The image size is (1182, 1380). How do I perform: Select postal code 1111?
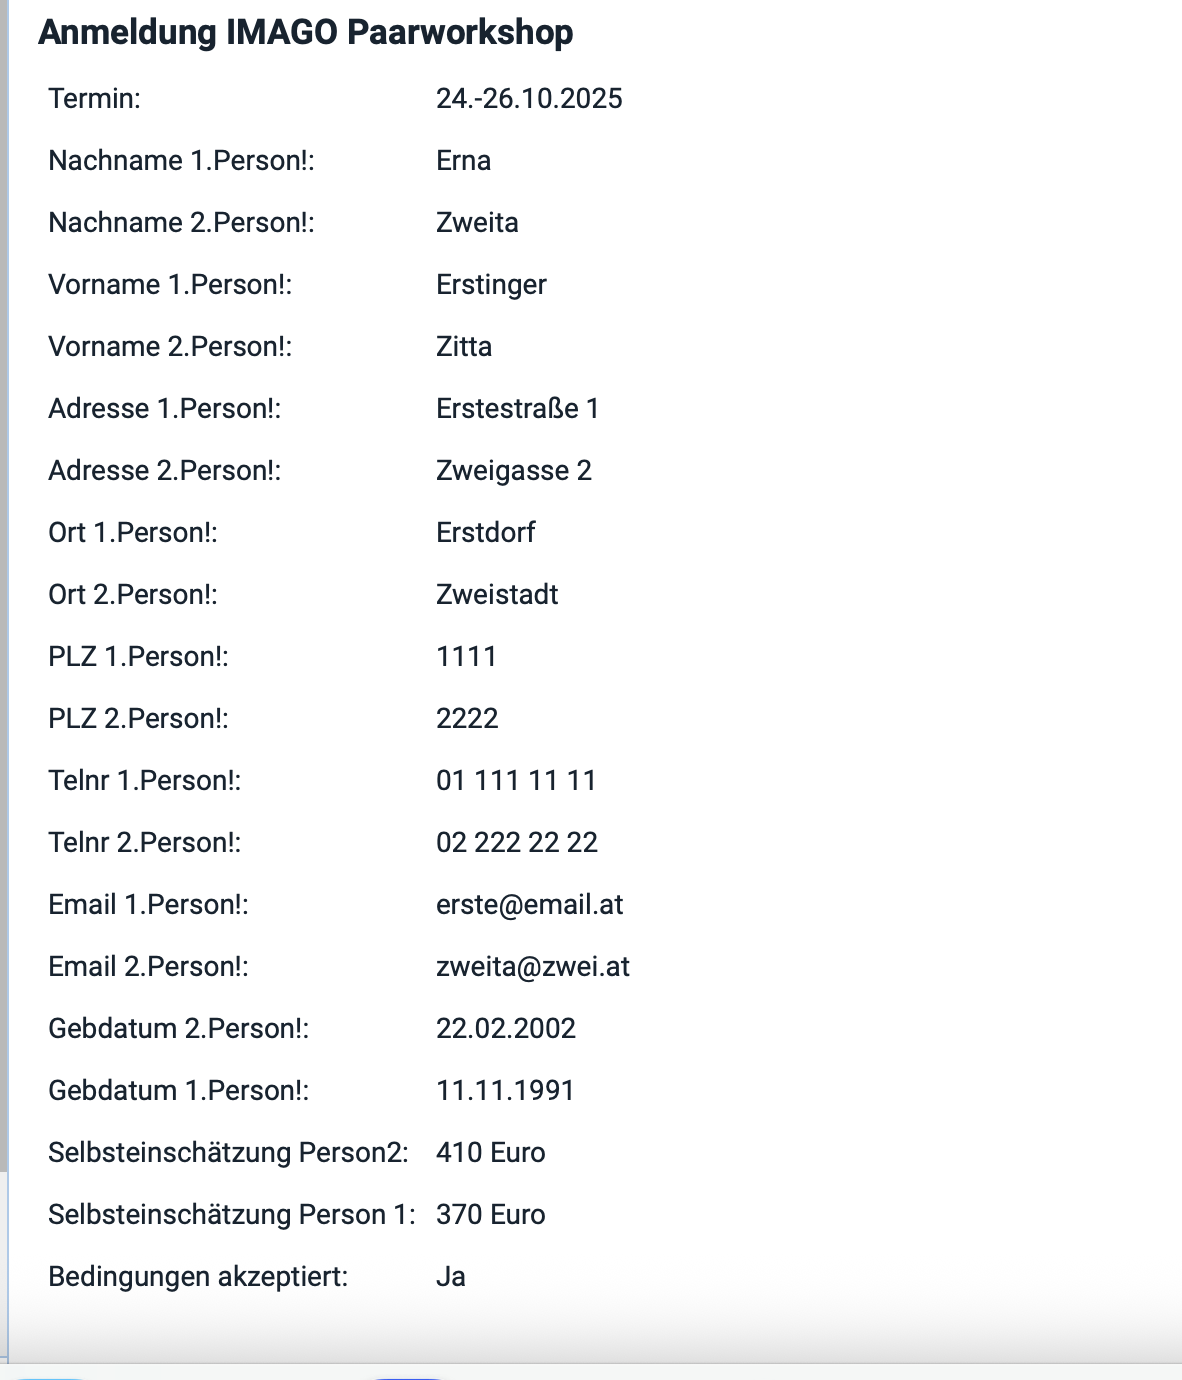[x=466, y=656]
